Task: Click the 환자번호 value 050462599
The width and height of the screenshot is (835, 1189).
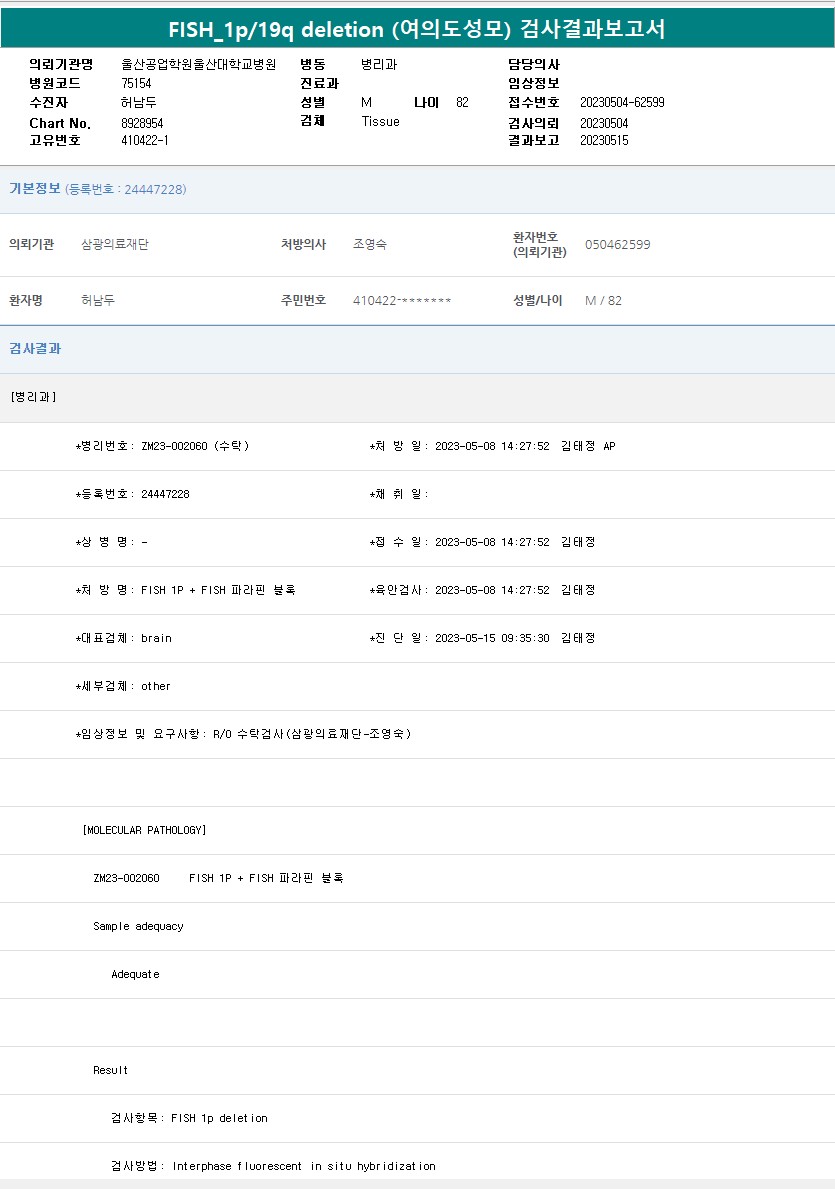Action: 617,245
